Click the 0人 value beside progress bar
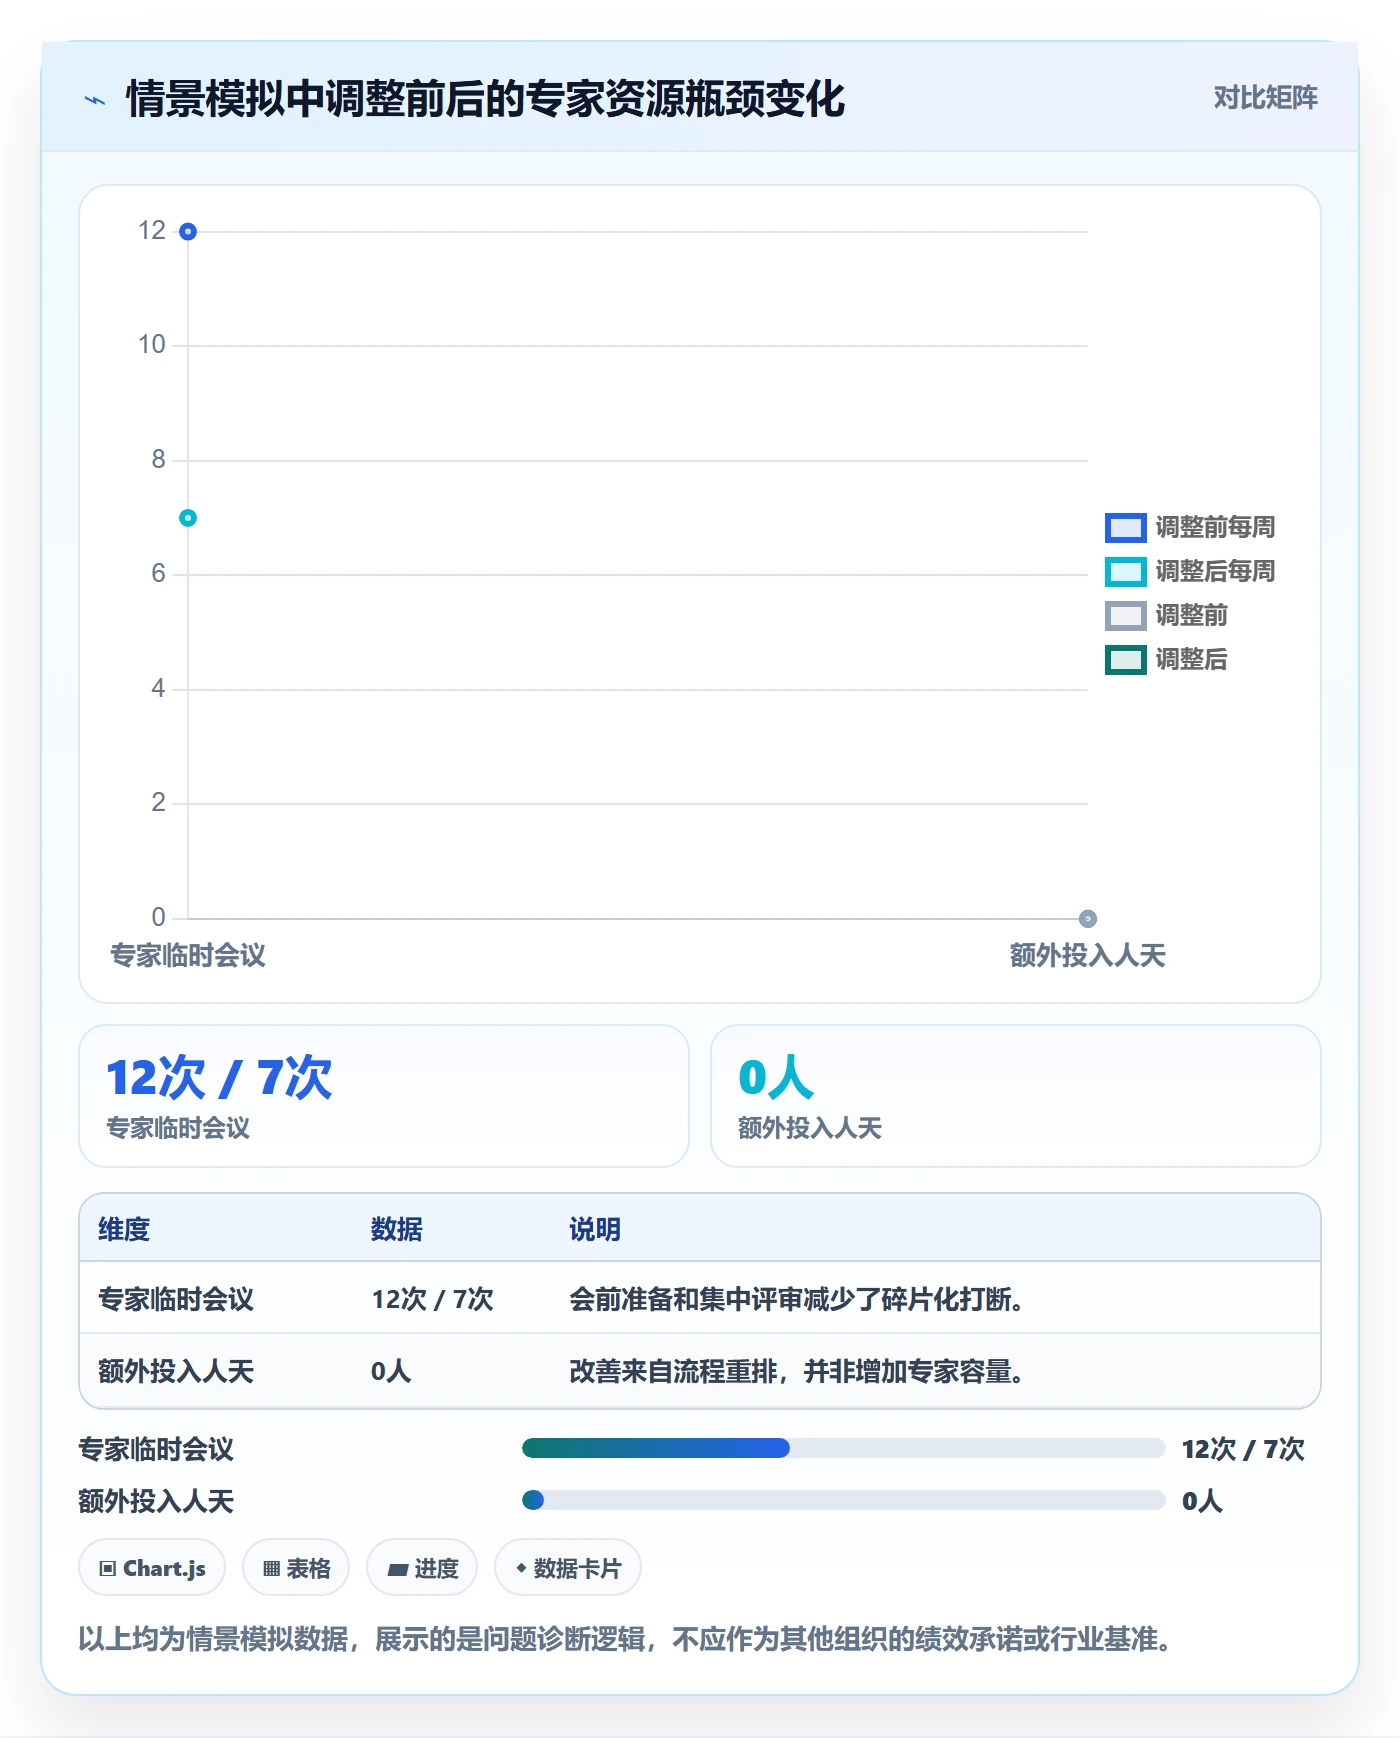 click(1202, 1501)
